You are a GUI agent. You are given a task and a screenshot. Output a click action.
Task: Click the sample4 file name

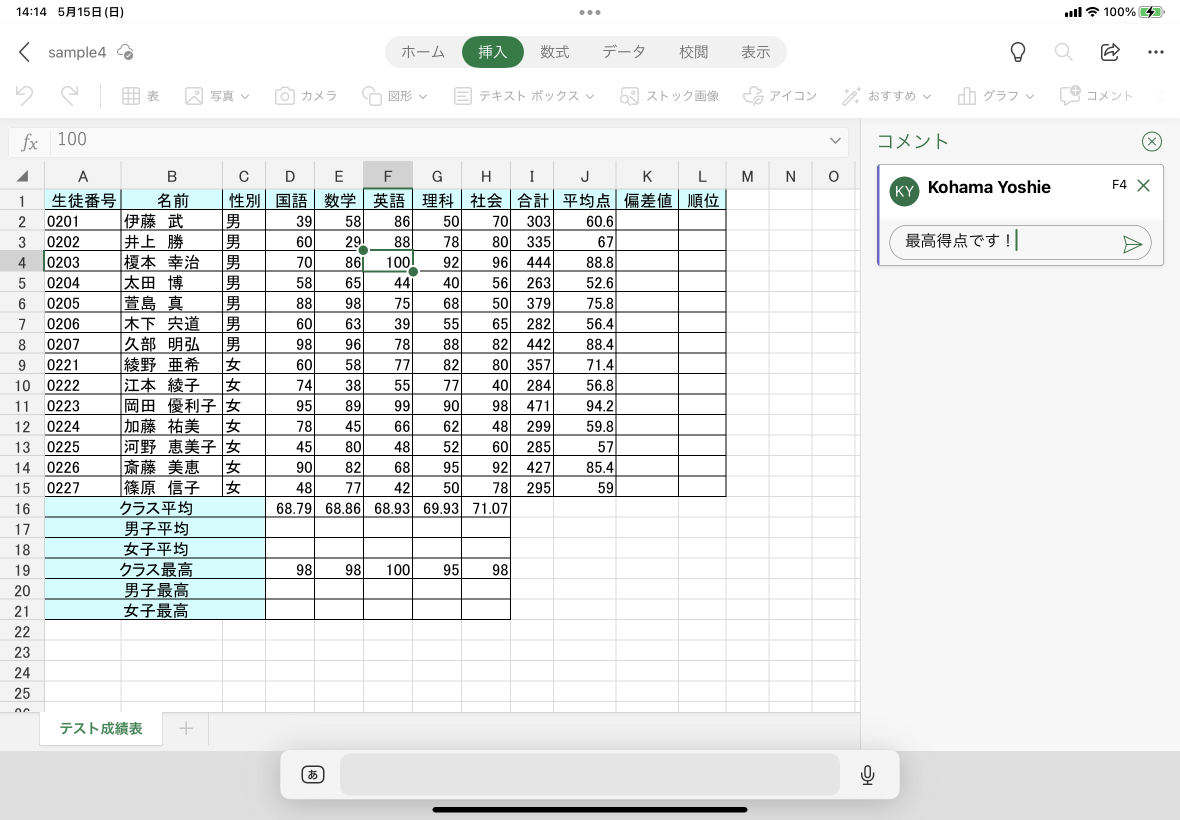pyautogui.click(x=77, y=52)
